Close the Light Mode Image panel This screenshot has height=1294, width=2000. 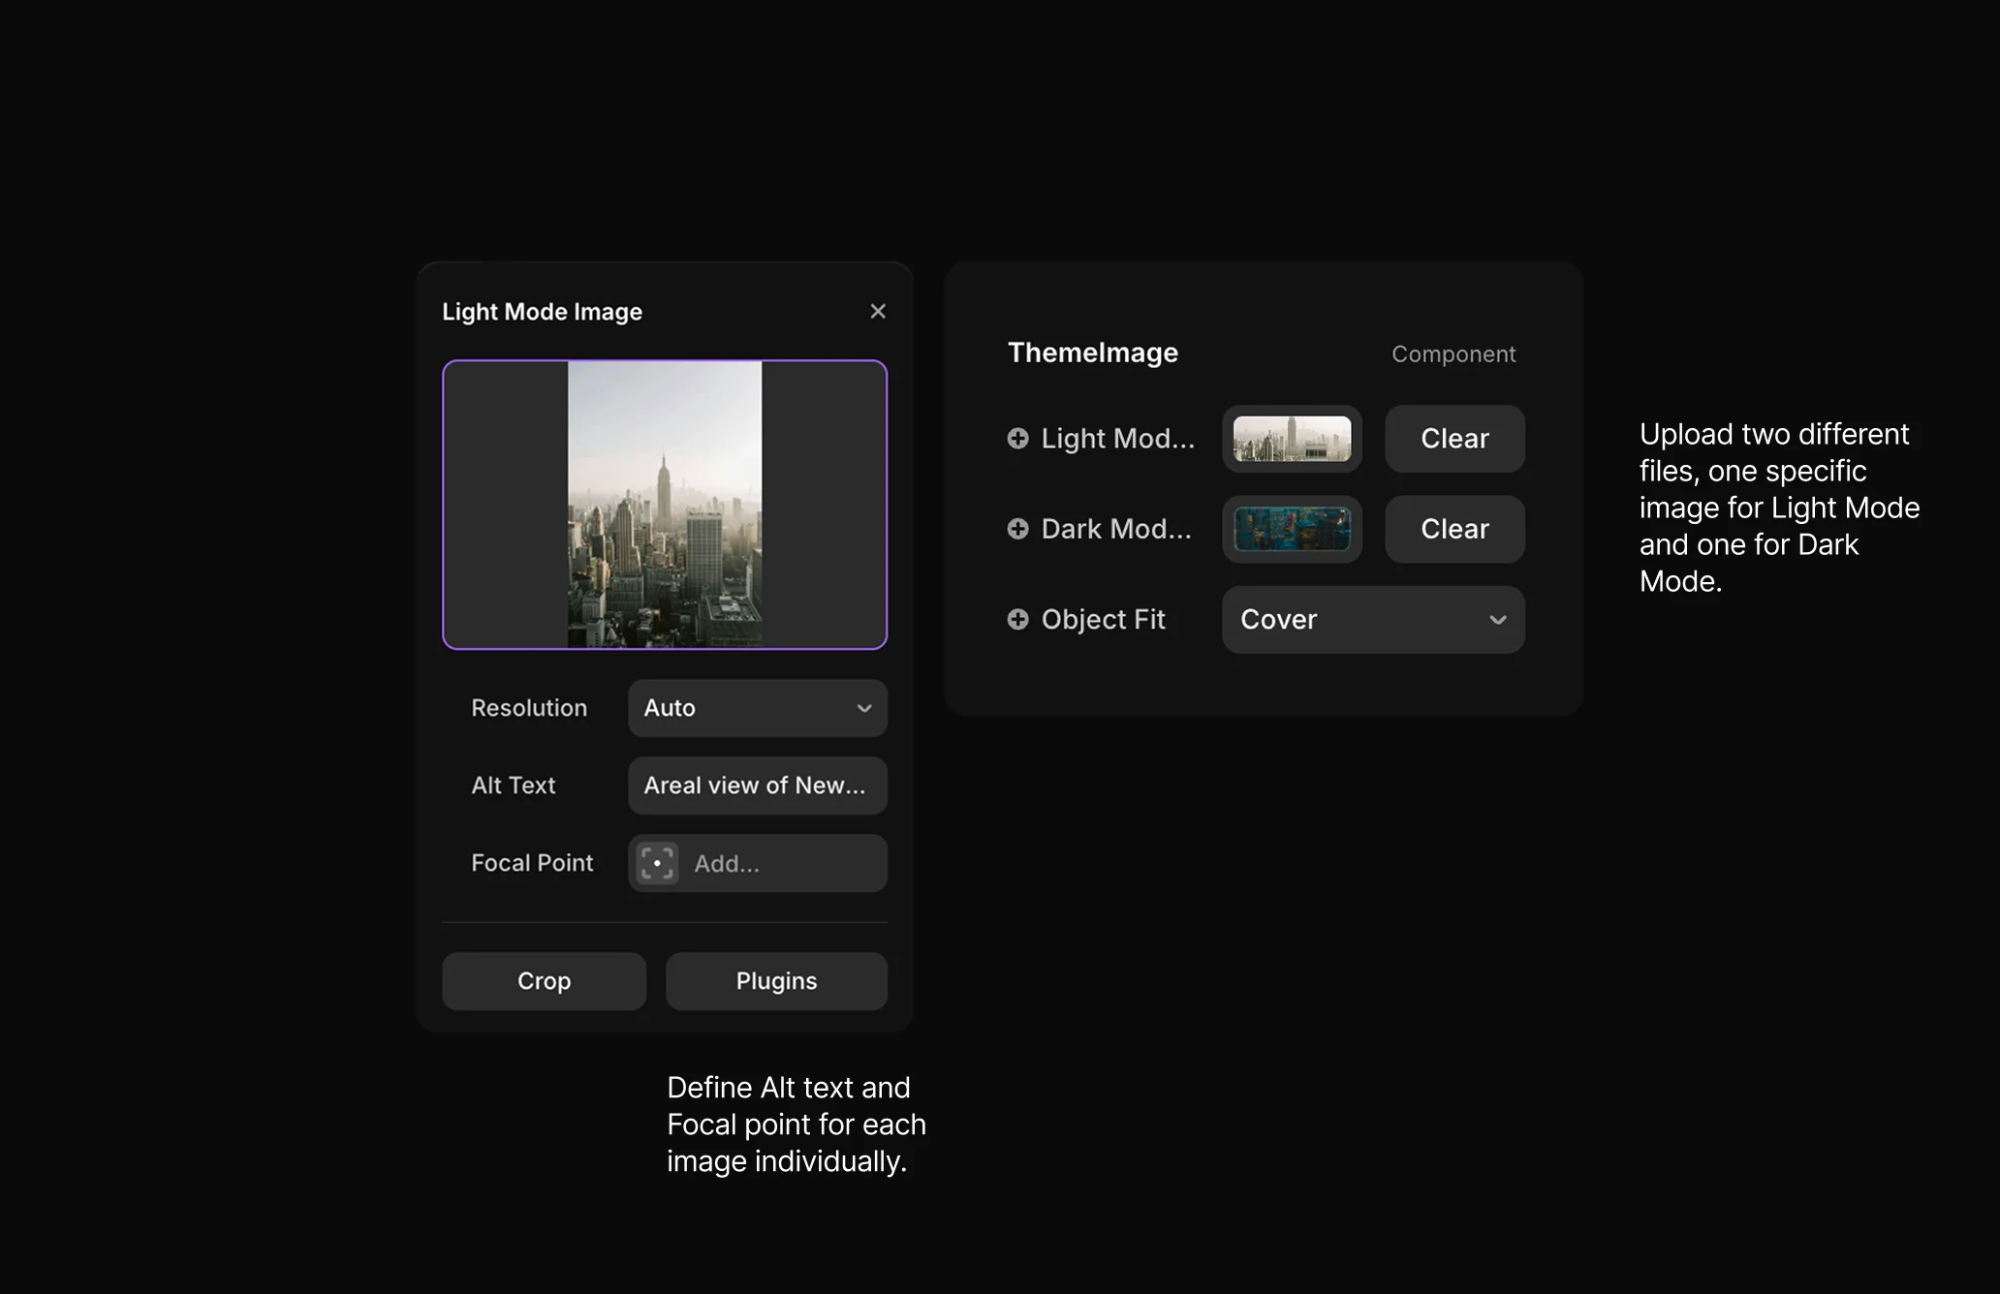click(x=877, y=311)
